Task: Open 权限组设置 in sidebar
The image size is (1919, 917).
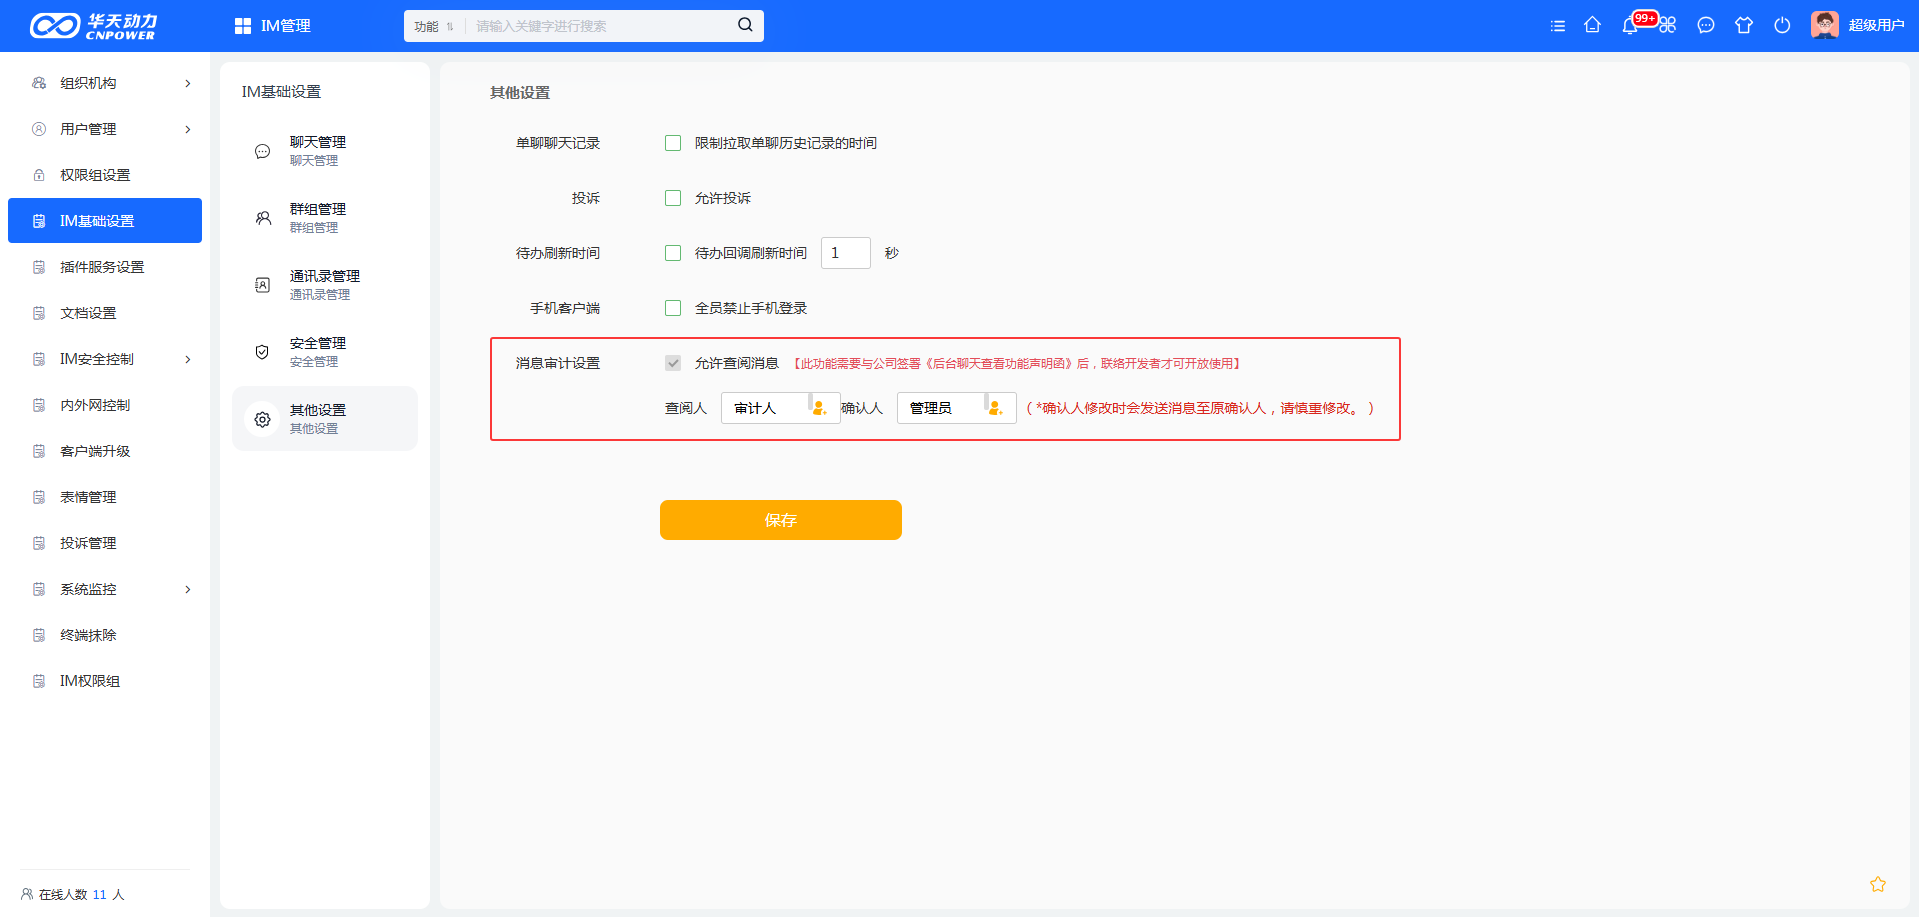Action: (x=105, y=175)
